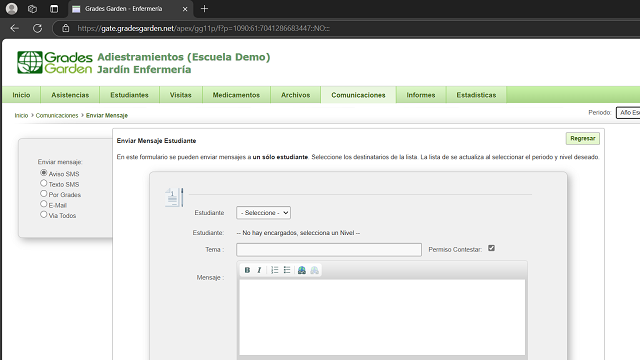This screenshot has height=360, width=640.
Task: Open the Estudiante Seleccione dropdown
Action: [x=263, y=213]
